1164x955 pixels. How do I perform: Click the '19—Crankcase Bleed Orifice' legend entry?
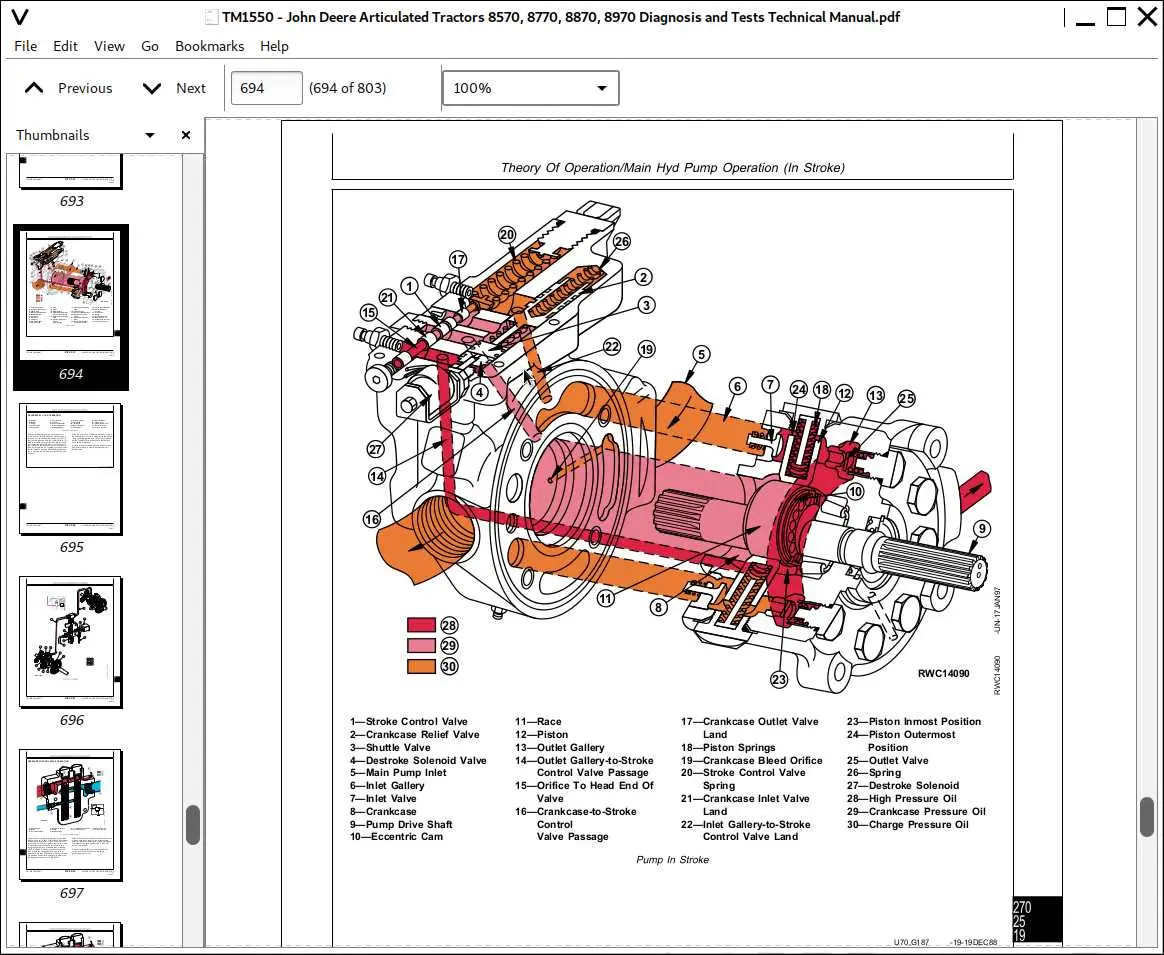(751, 760)
